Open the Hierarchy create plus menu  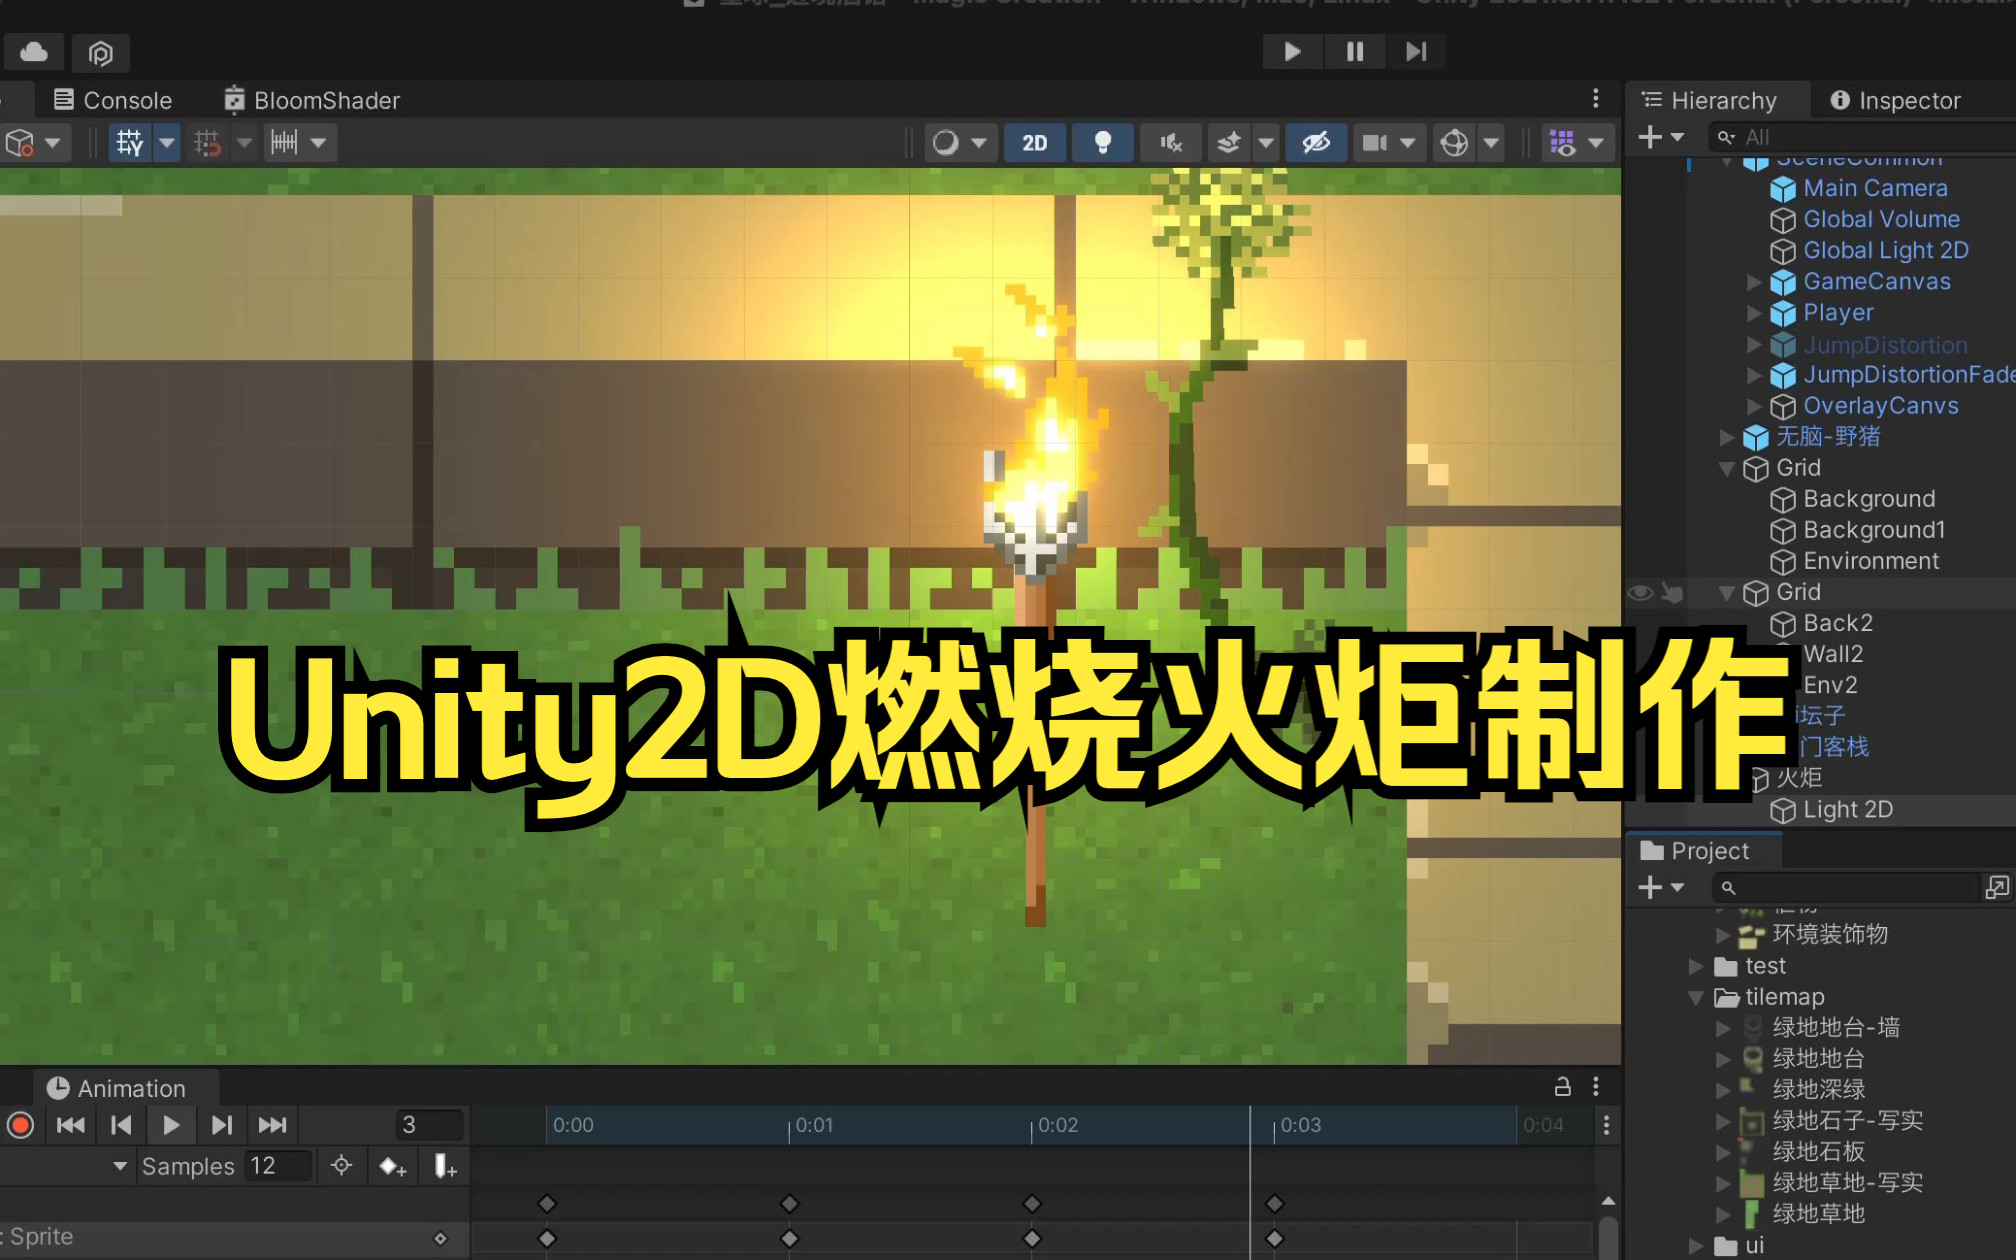(1661, 137)
